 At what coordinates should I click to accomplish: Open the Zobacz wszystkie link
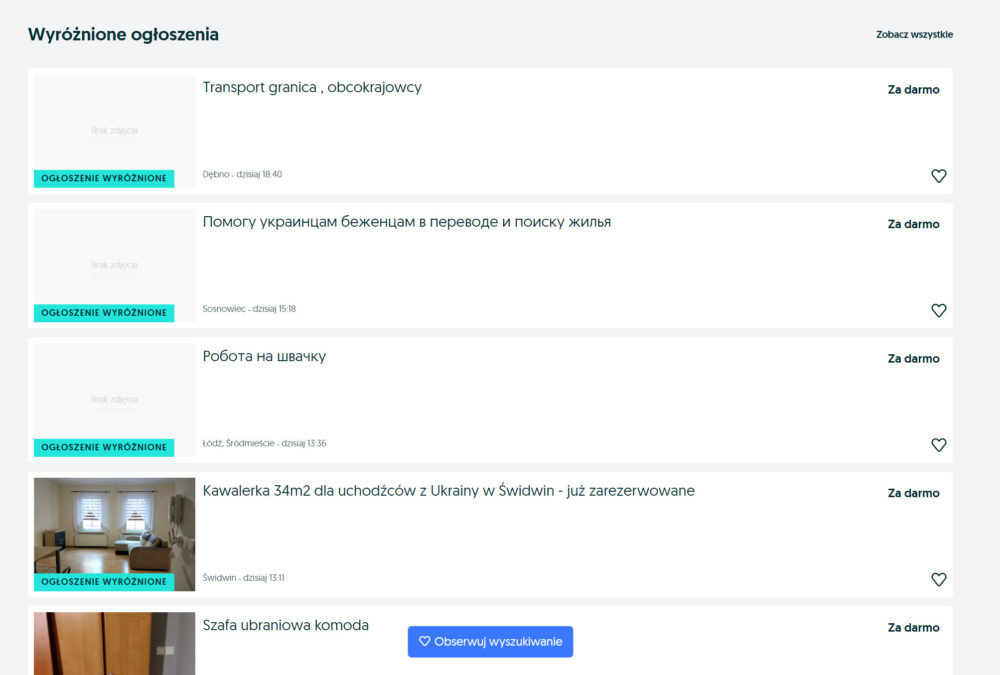point(915,34)
